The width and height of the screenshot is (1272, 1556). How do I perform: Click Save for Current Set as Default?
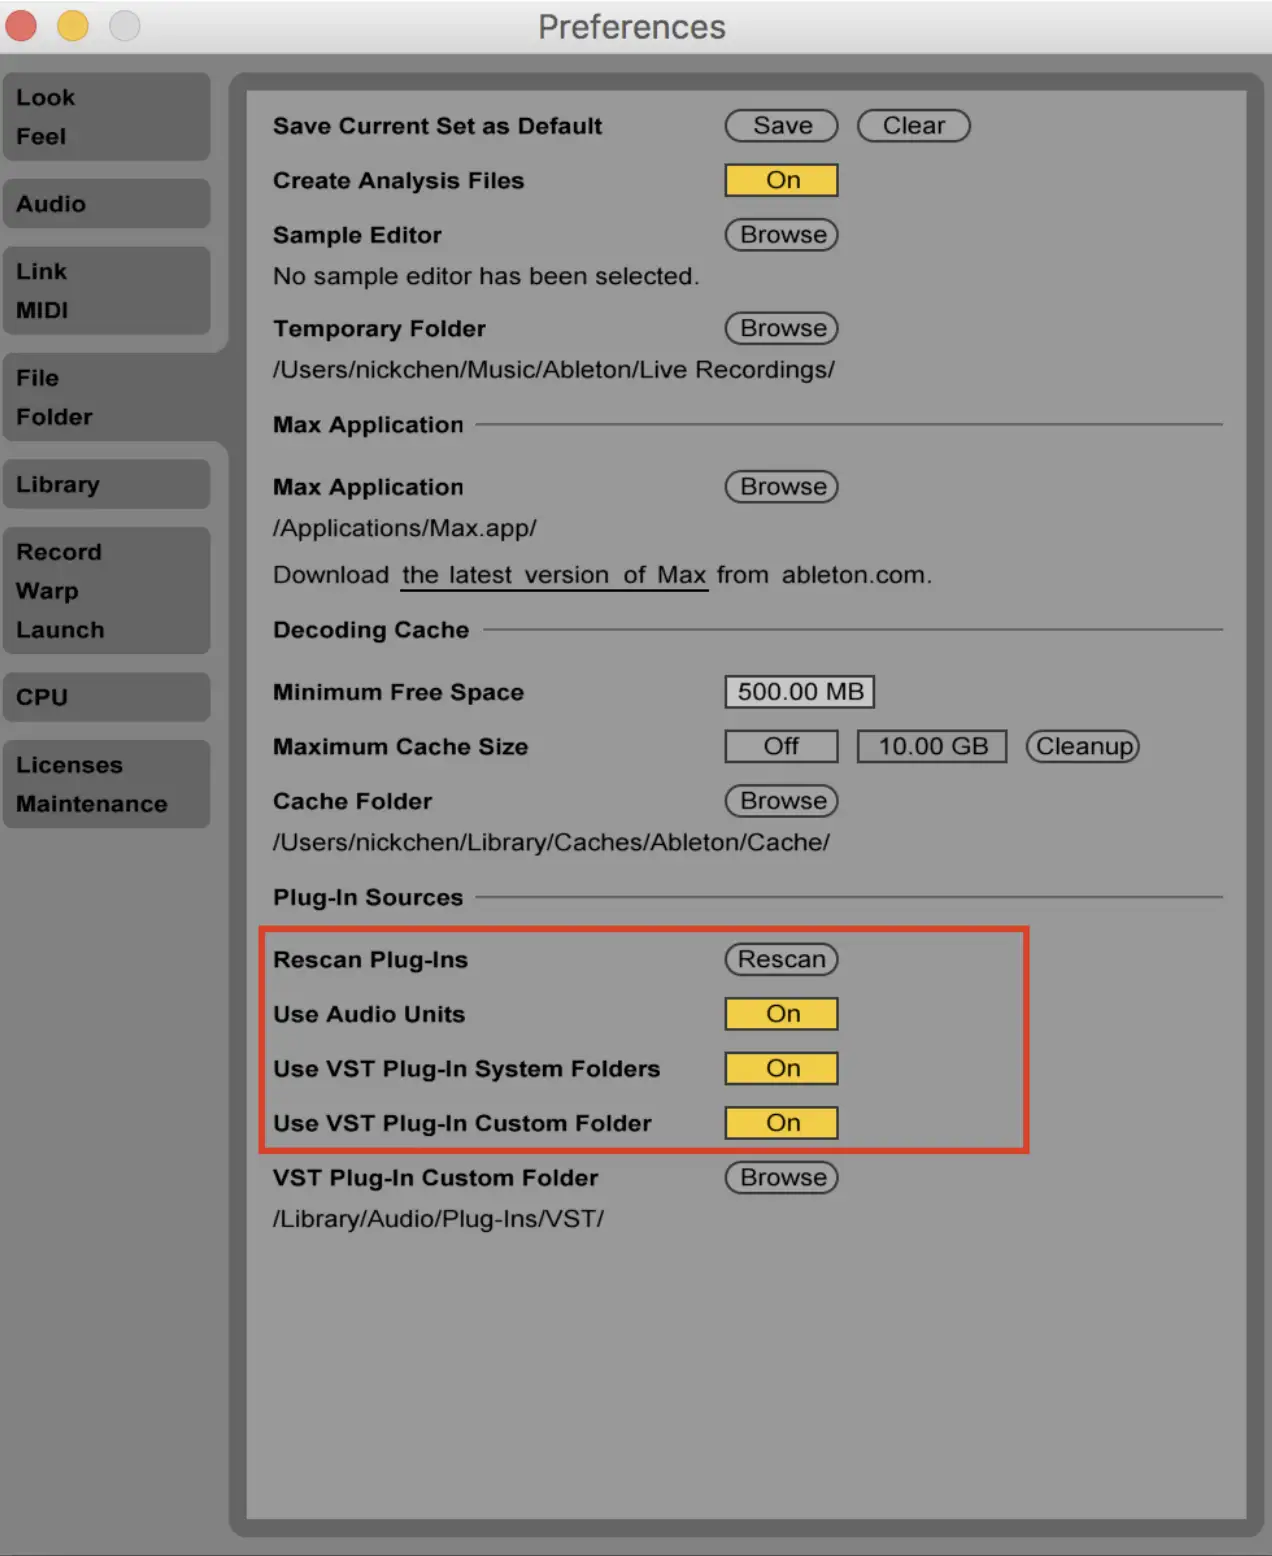tap(781, 126)
